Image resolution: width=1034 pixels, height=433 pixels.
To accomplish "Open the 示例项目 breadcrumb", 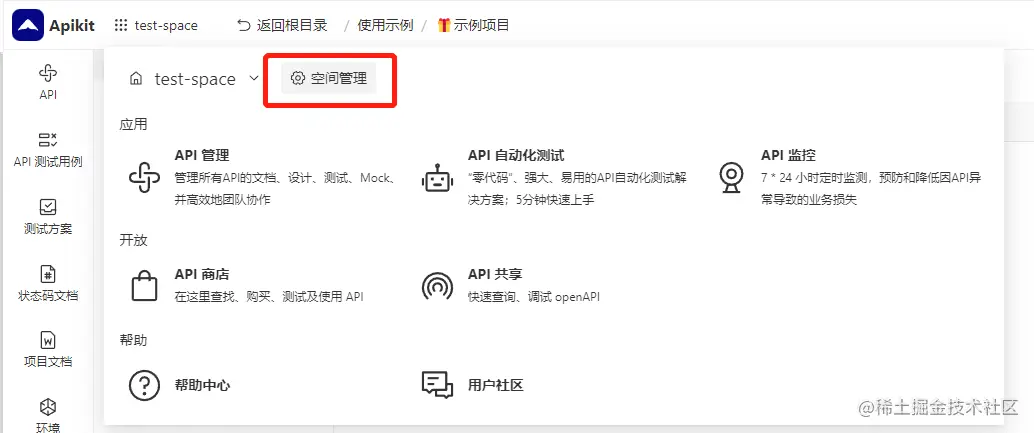I will [481, 26].
